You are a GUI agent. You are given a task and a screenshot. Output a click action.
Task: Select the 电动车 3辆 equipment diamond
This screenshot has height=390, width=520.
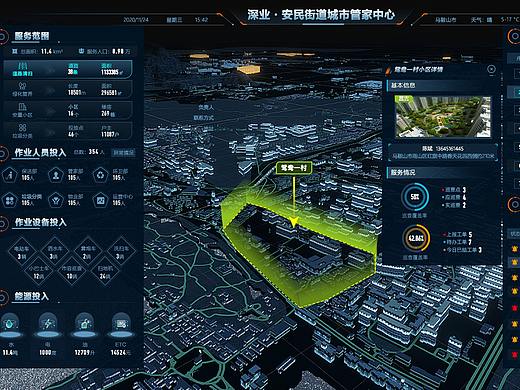[x=22, y=252]
